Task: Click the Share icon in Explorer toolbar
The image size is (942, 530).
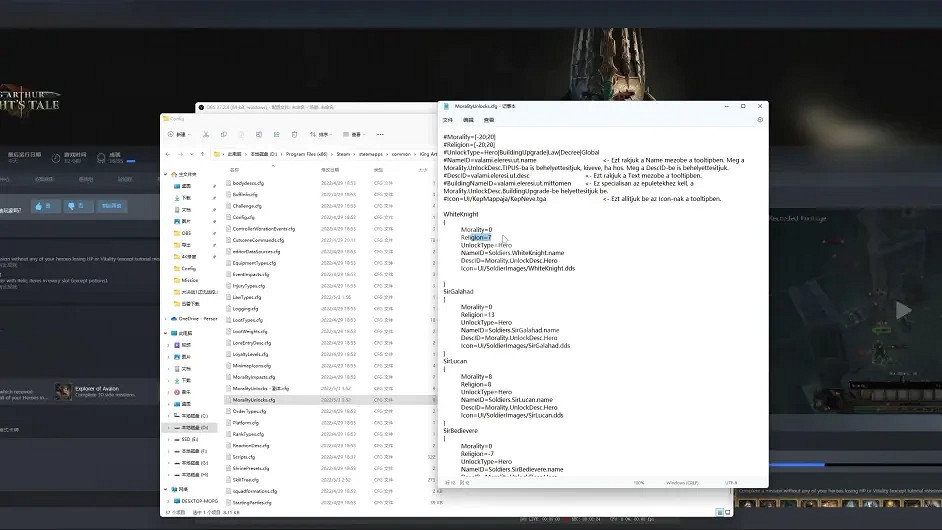Action: tap(276, 134)
